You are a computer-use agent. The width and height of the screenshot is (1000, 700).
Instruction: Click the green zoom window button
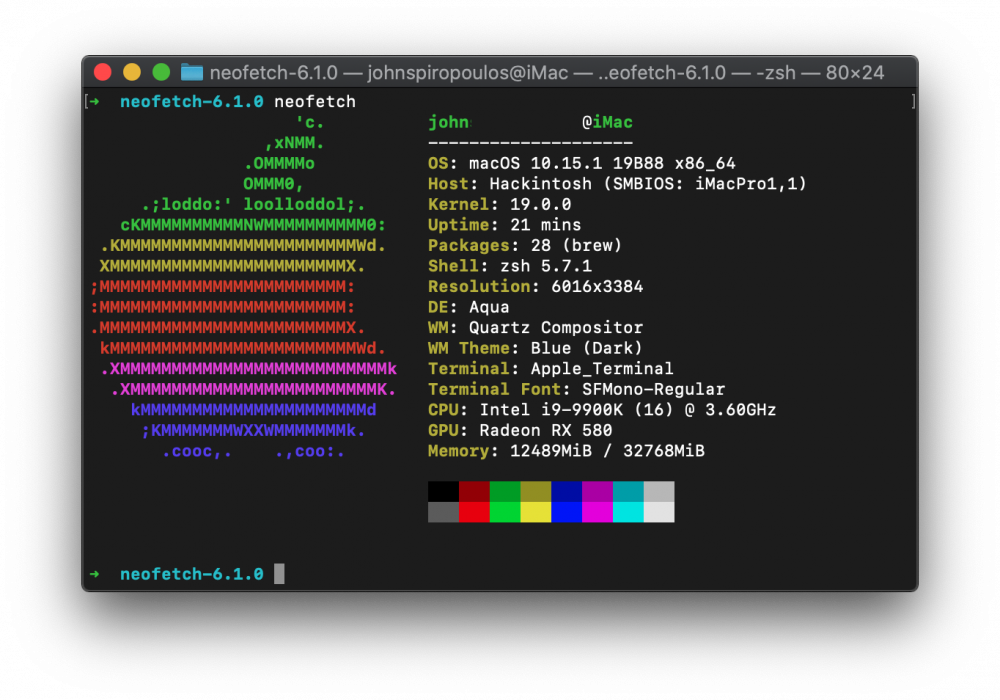pos(161,72)
